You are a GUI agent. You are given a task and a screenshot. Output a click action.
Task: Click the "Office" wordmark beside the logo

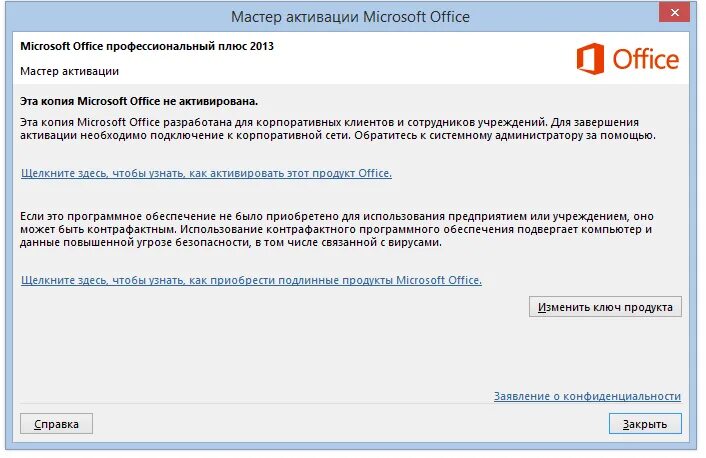tap(645, 59)
